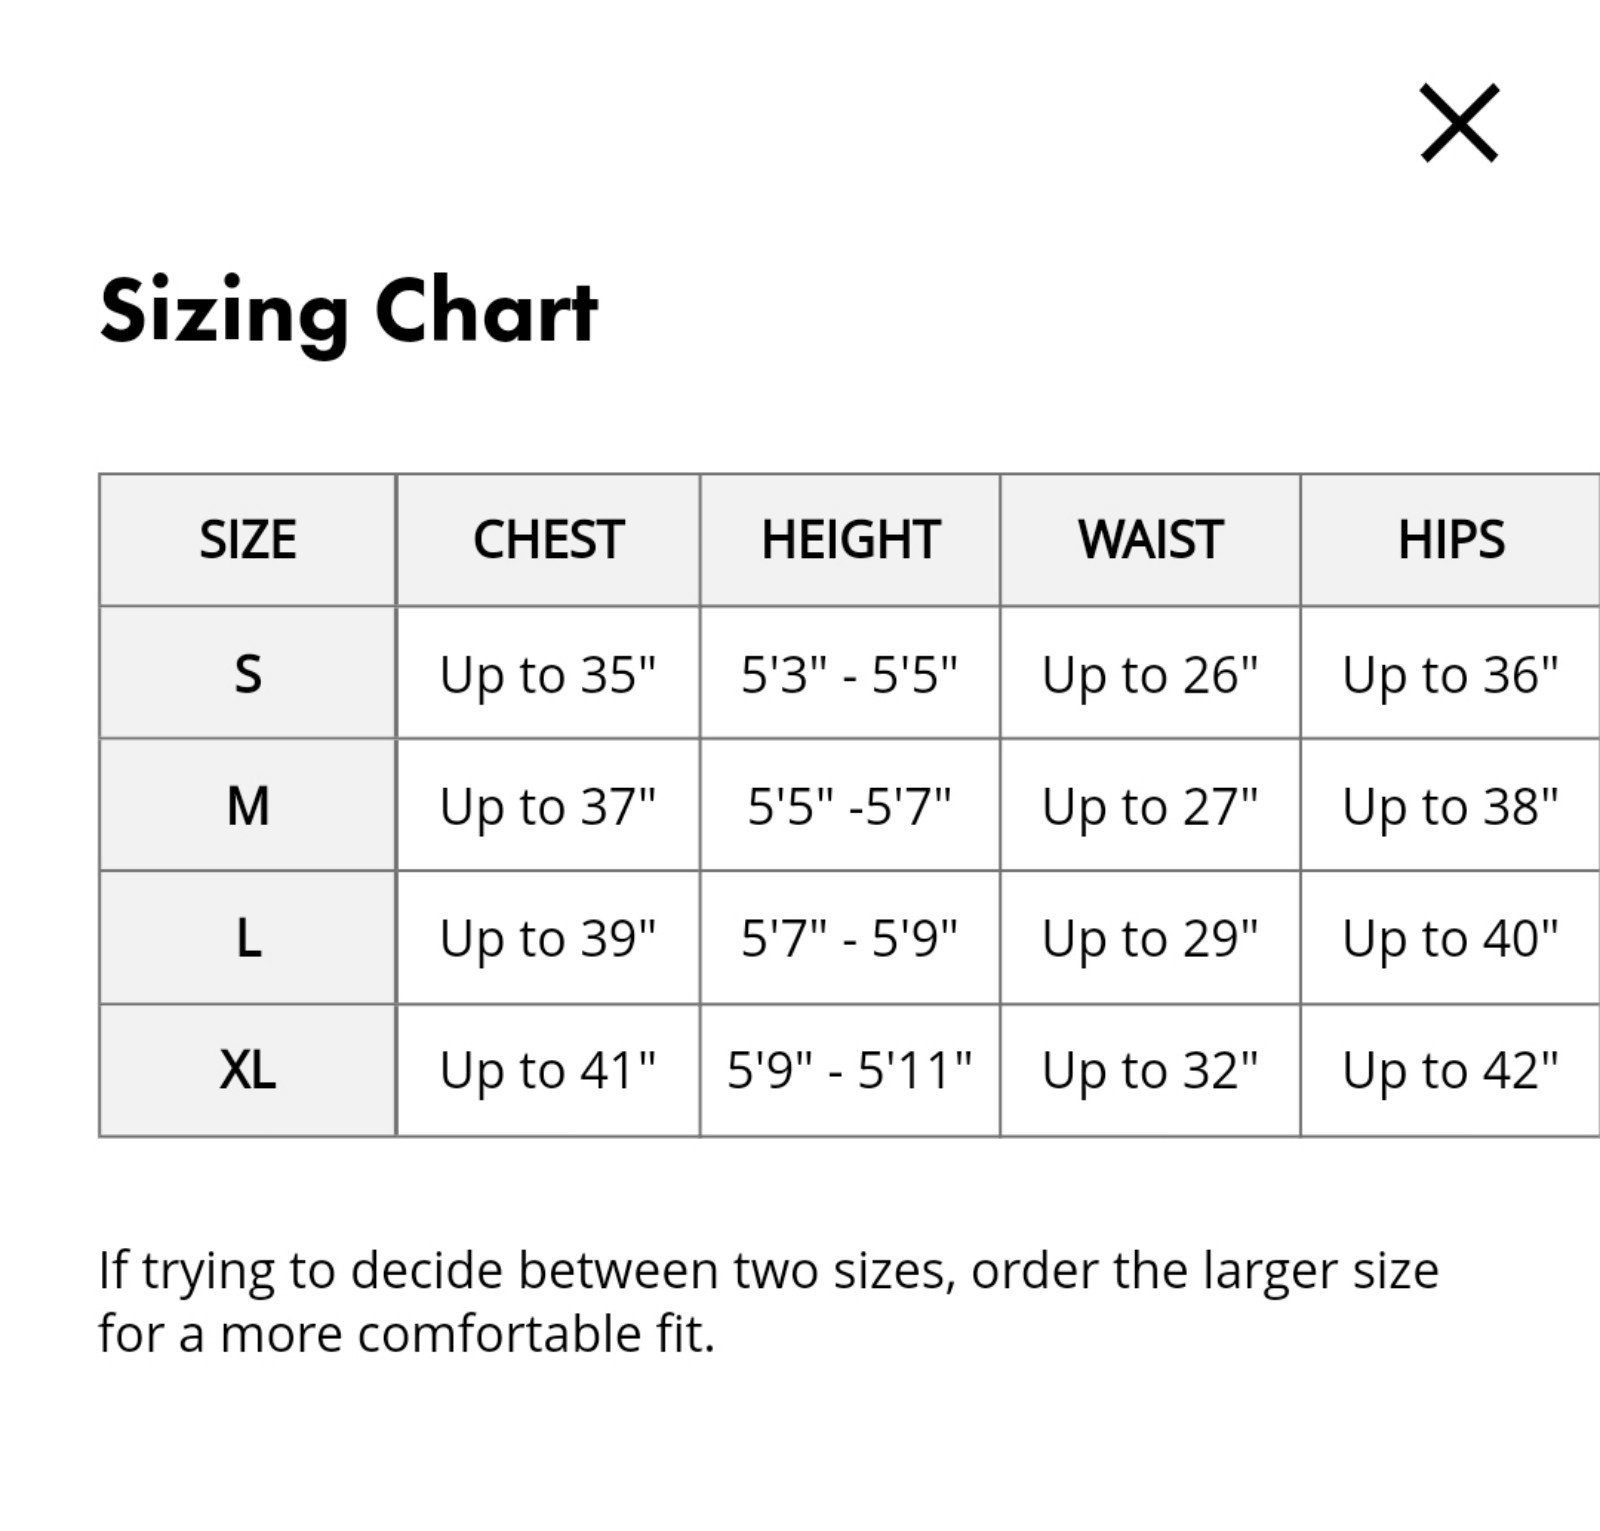Click height range 5'9" - 5'11"

click(x=850, y=1070)
